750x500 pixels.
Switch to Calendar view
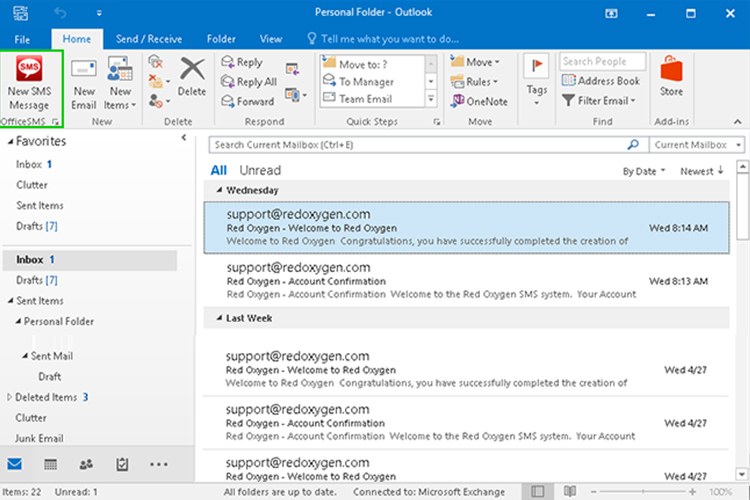click(50, 464)
